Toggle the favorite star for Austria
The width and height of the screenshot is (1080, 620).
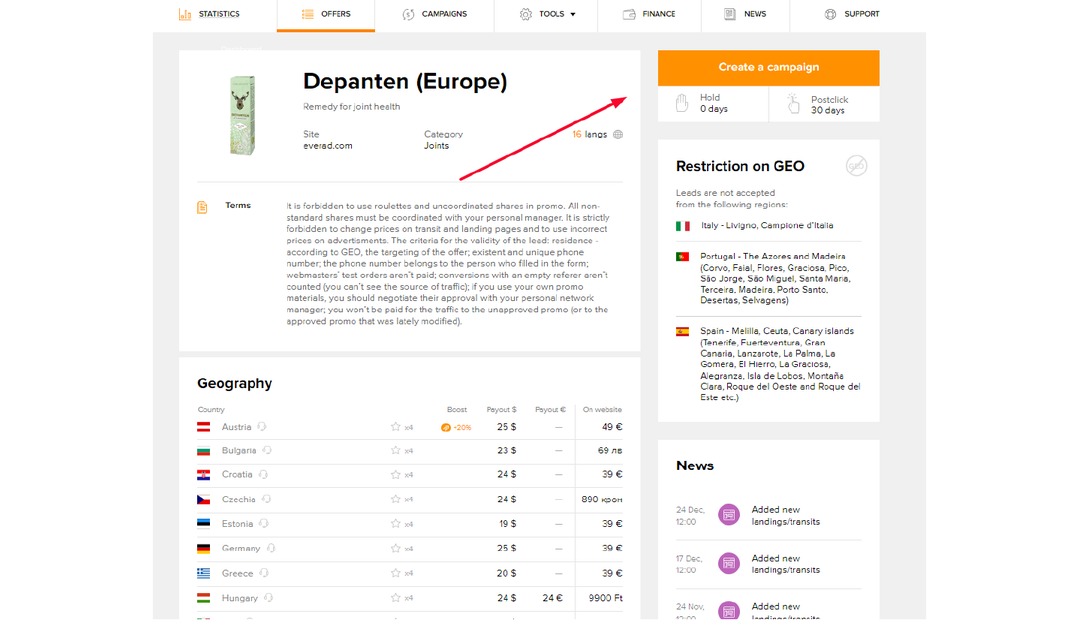click(396, 427)
